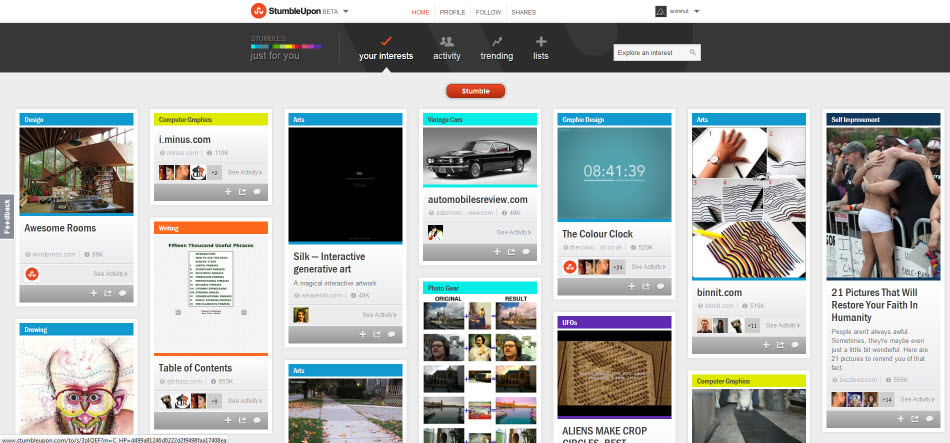Expand See Activity on Table of Contents
Screen dimensions: 950x443
pos(245,401)
